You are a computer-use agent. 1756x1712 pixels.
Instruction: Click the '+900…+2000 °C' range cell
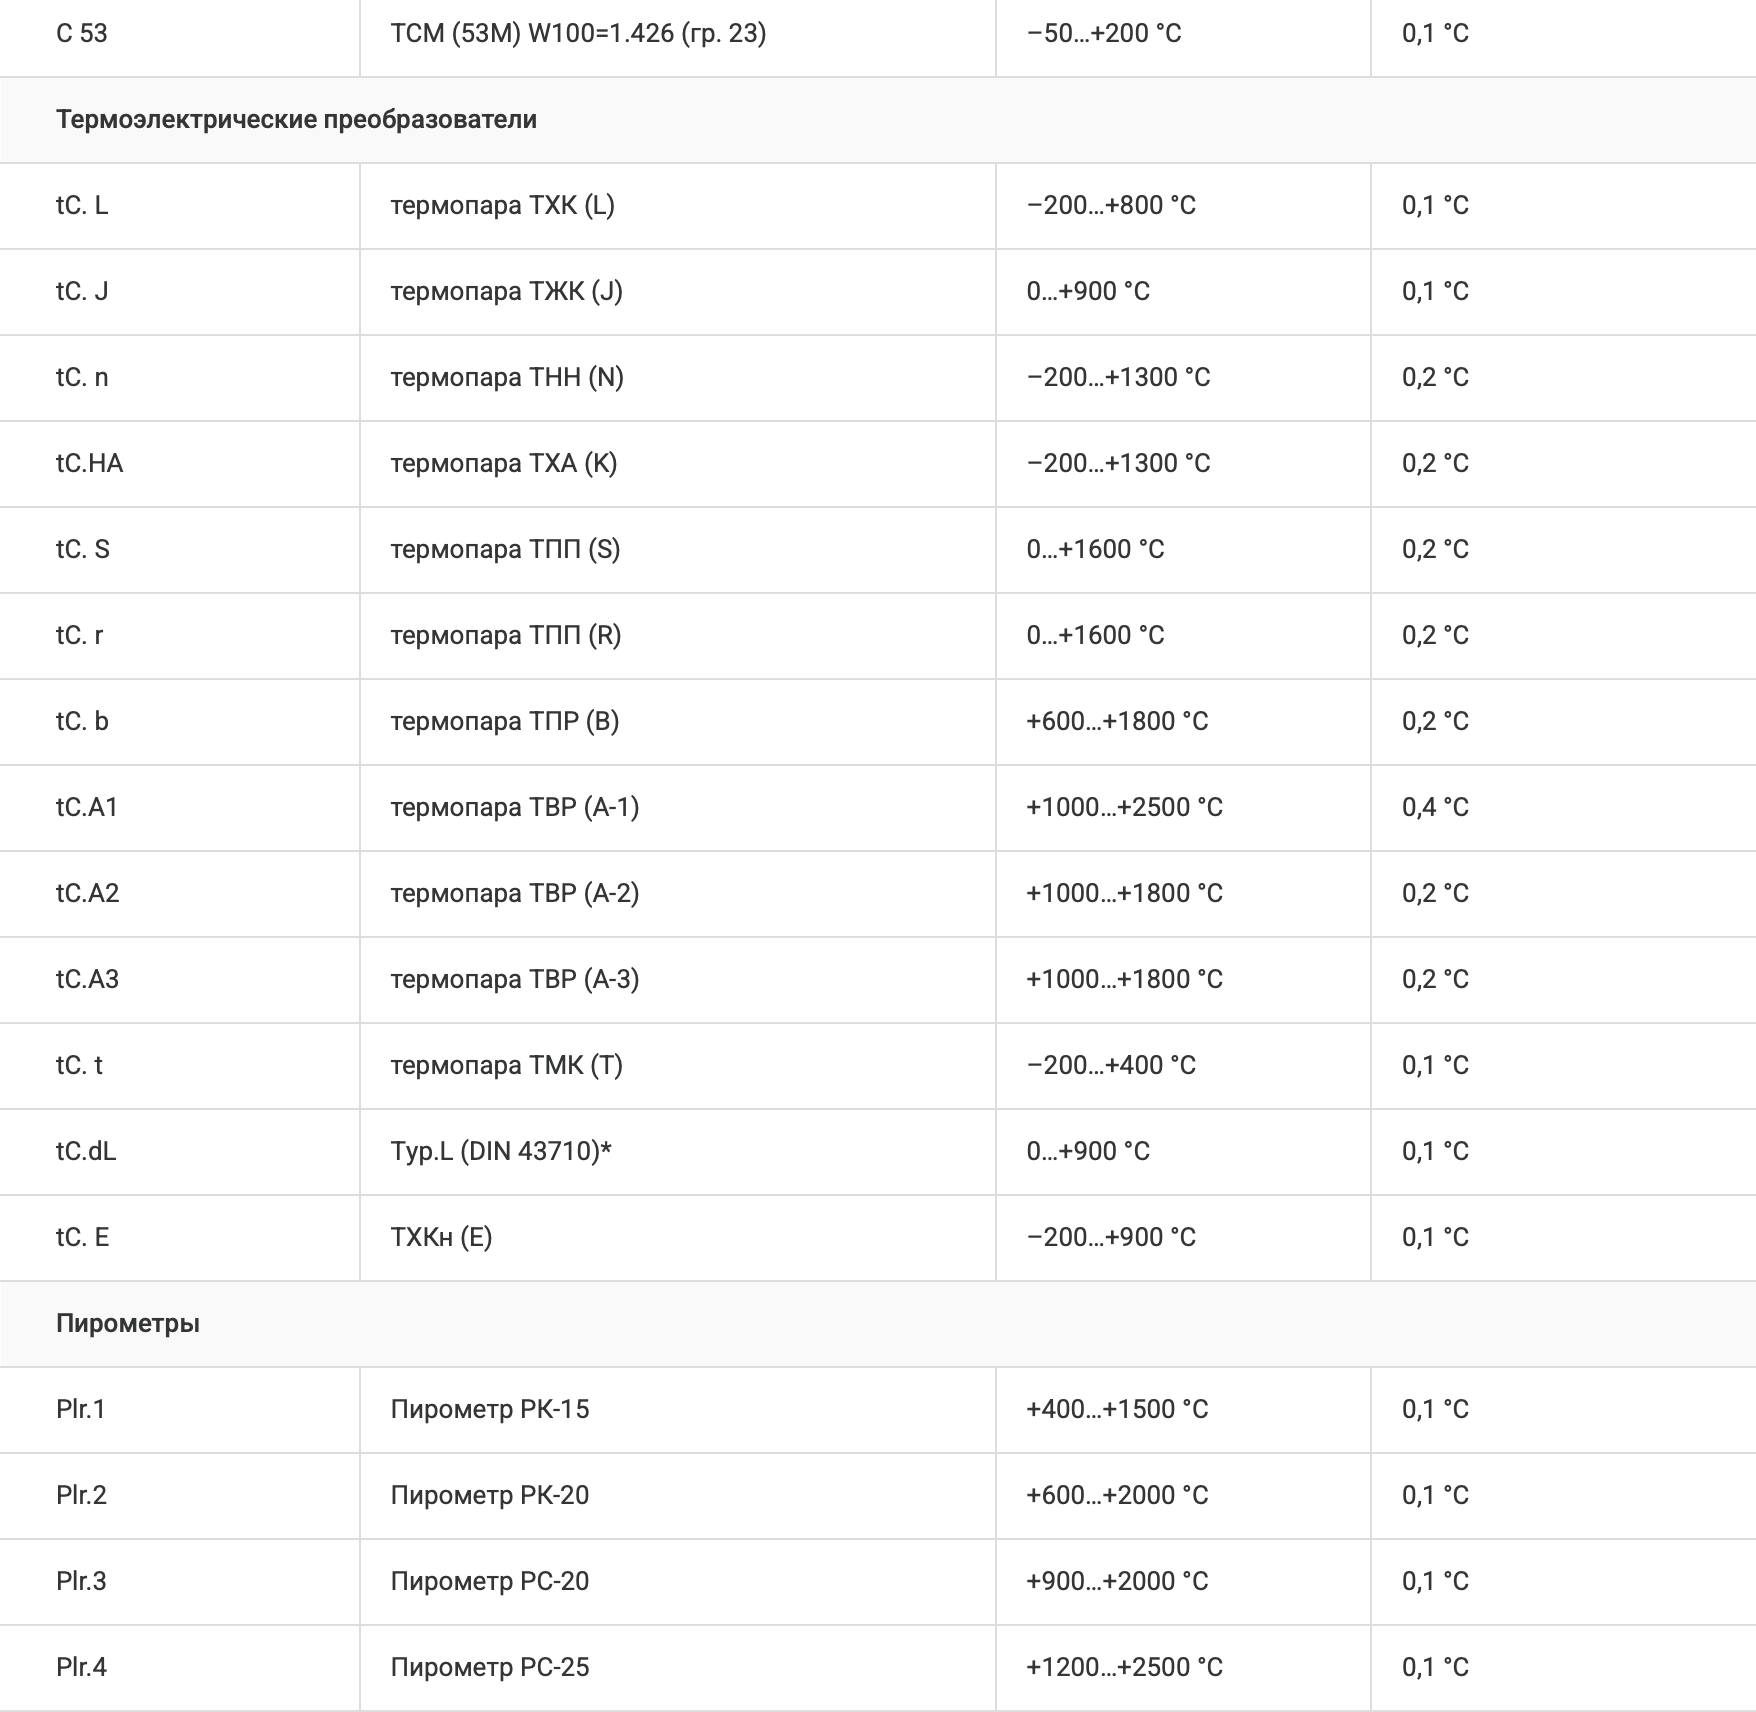1117,1582
